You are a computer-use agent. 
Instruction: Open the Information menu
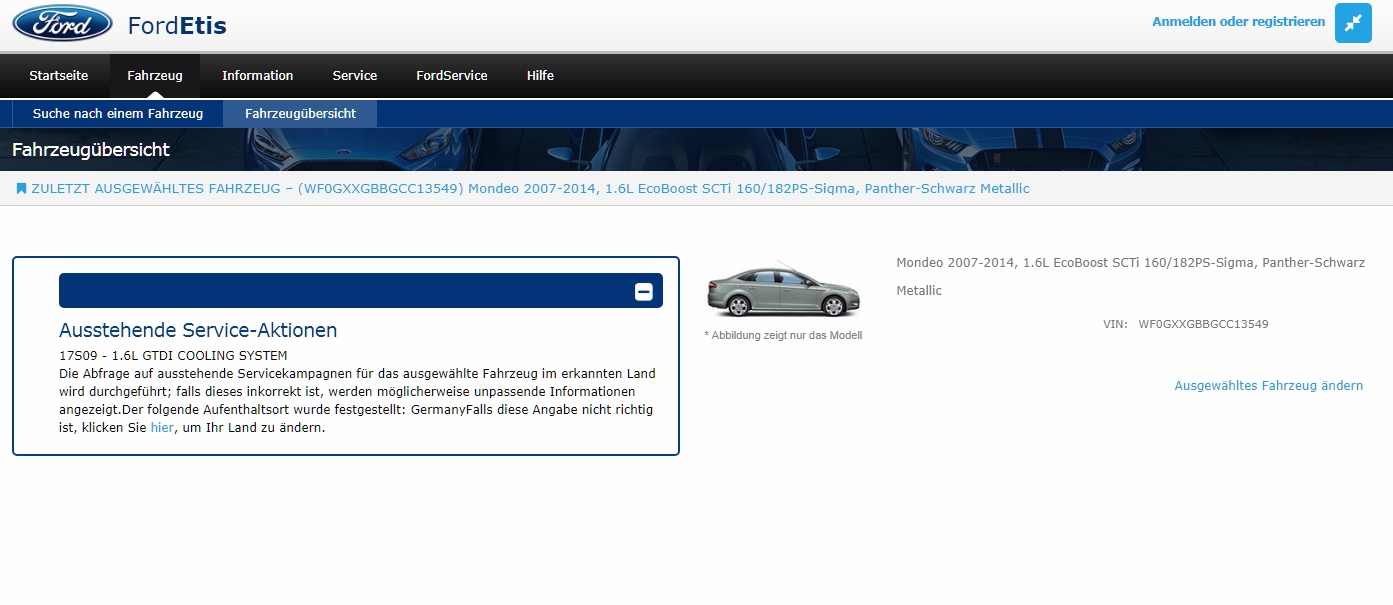[x=257, y=76]
